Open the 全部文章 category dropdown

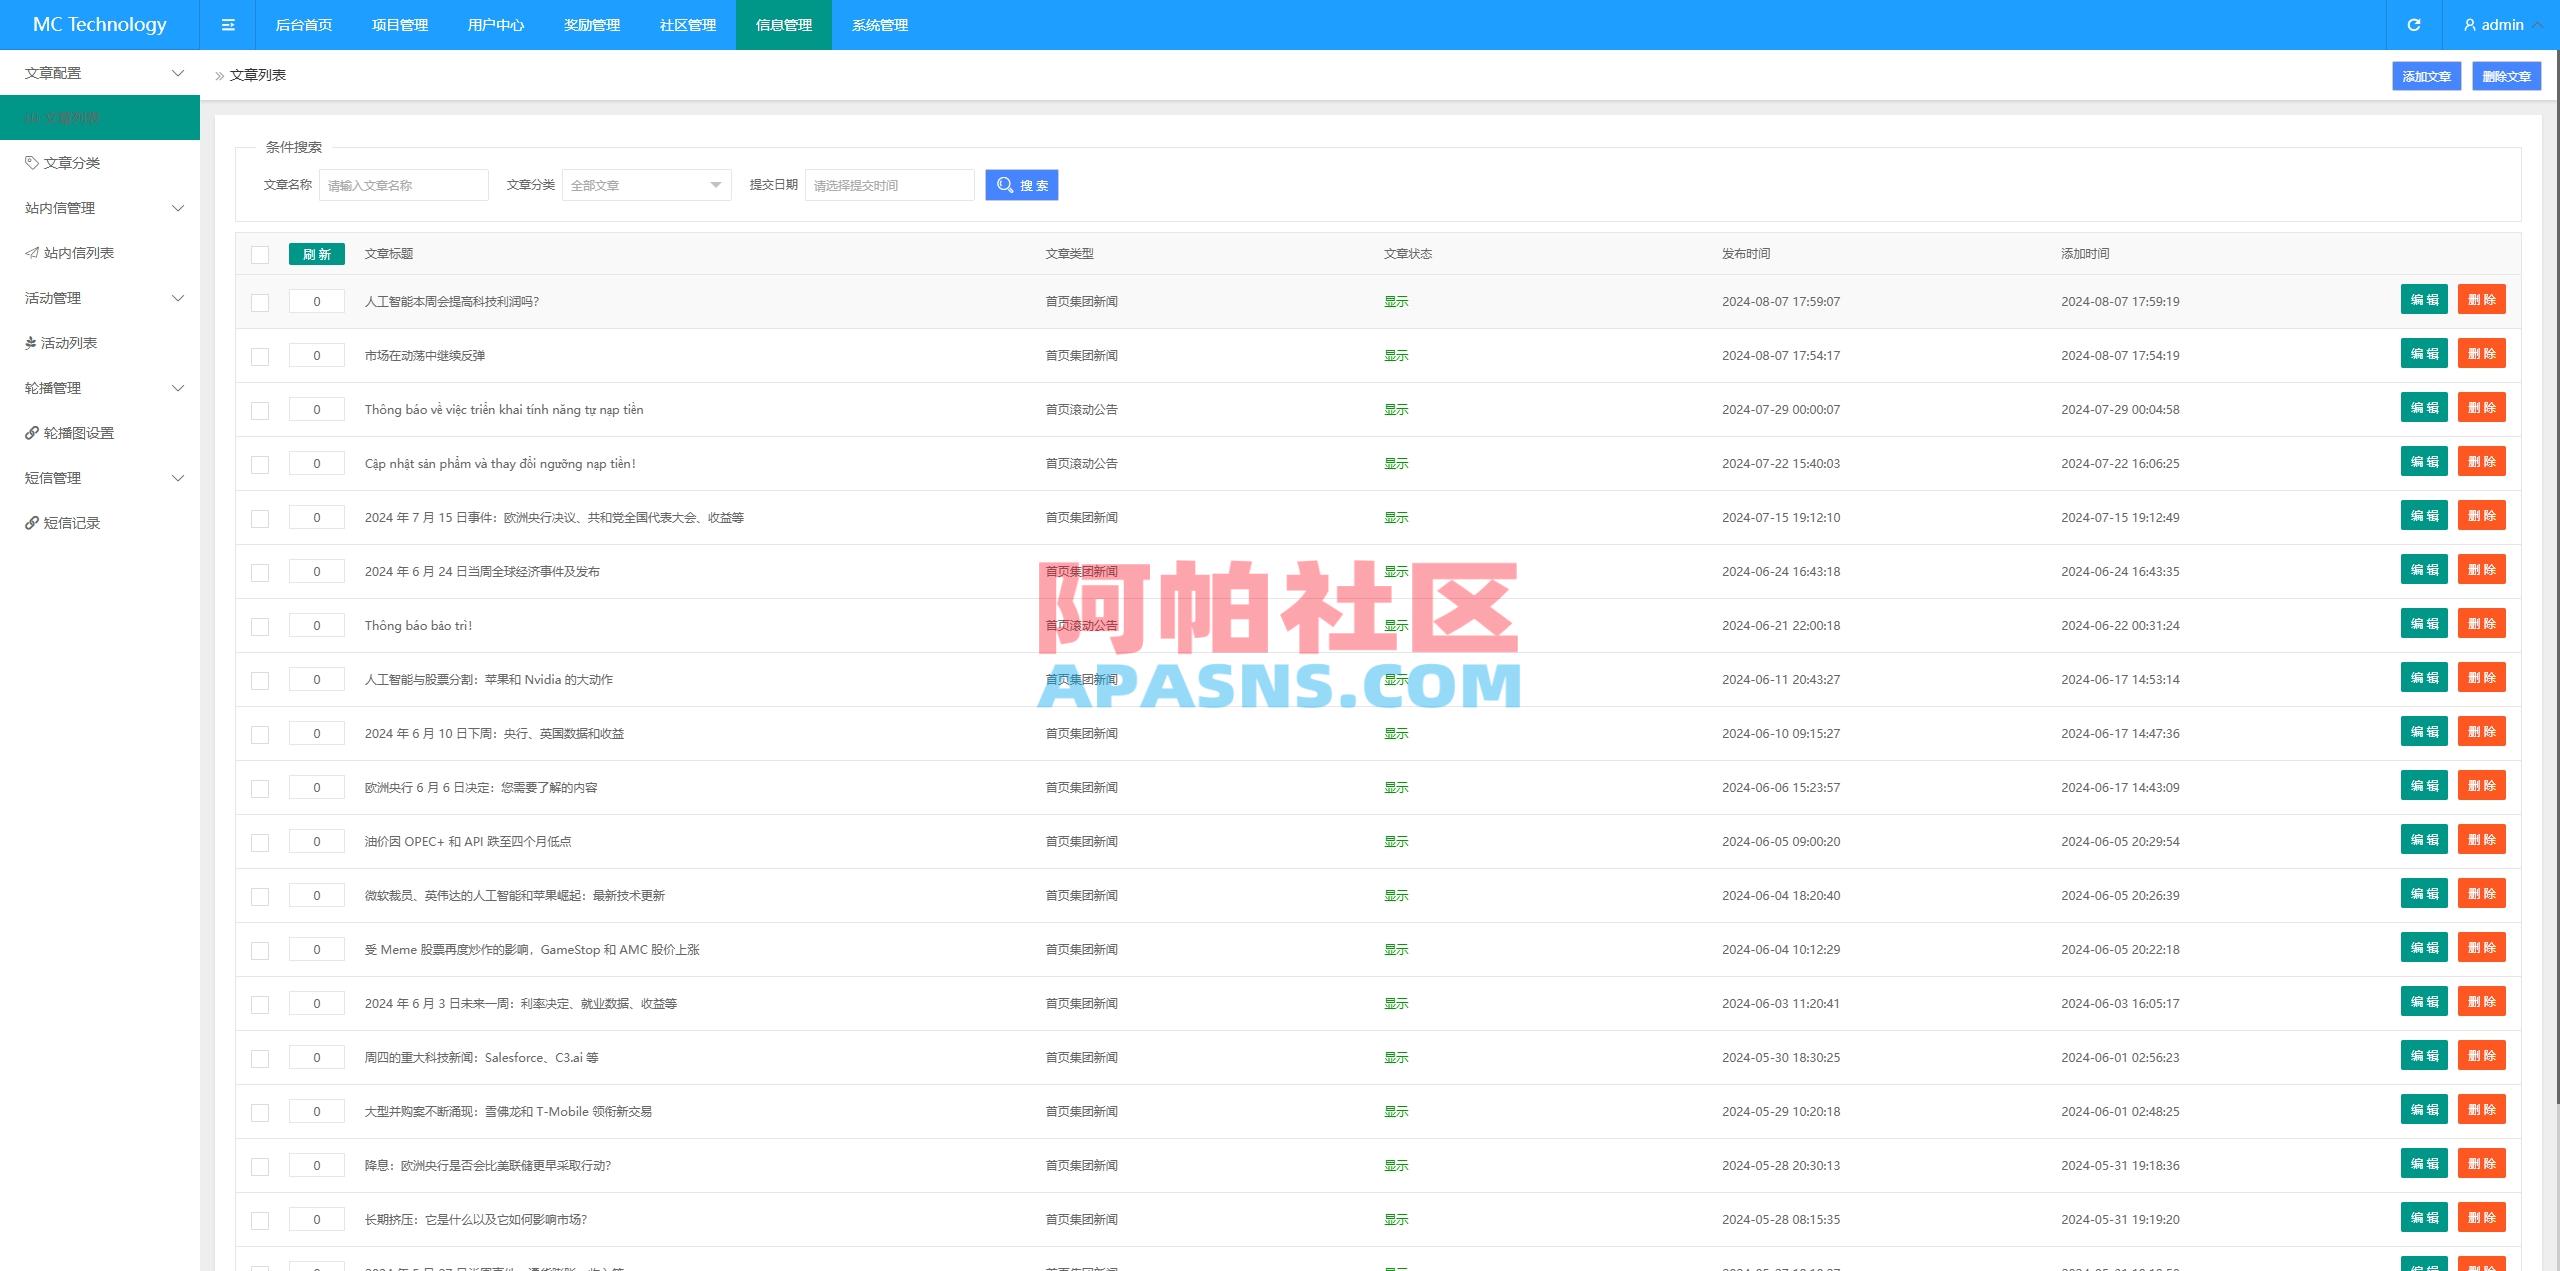click(646, 184)
